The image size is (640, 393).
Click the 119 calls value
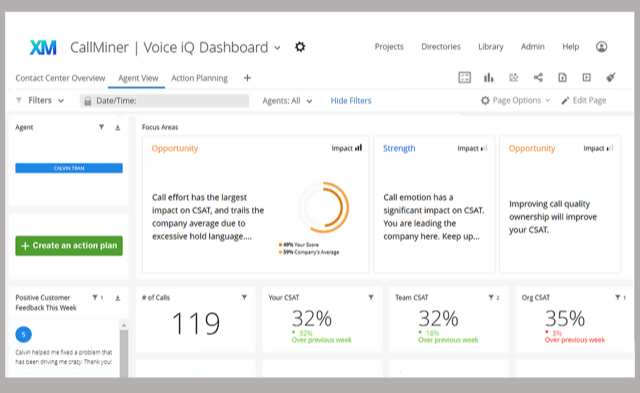coord(196,323)
